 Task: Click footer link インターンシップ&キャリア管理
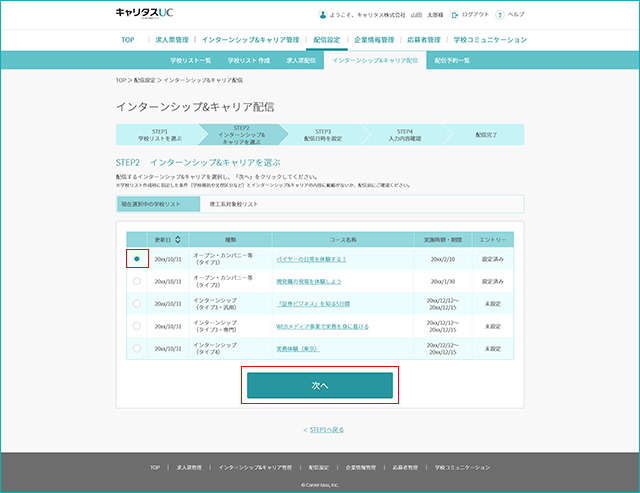[255, 467]
